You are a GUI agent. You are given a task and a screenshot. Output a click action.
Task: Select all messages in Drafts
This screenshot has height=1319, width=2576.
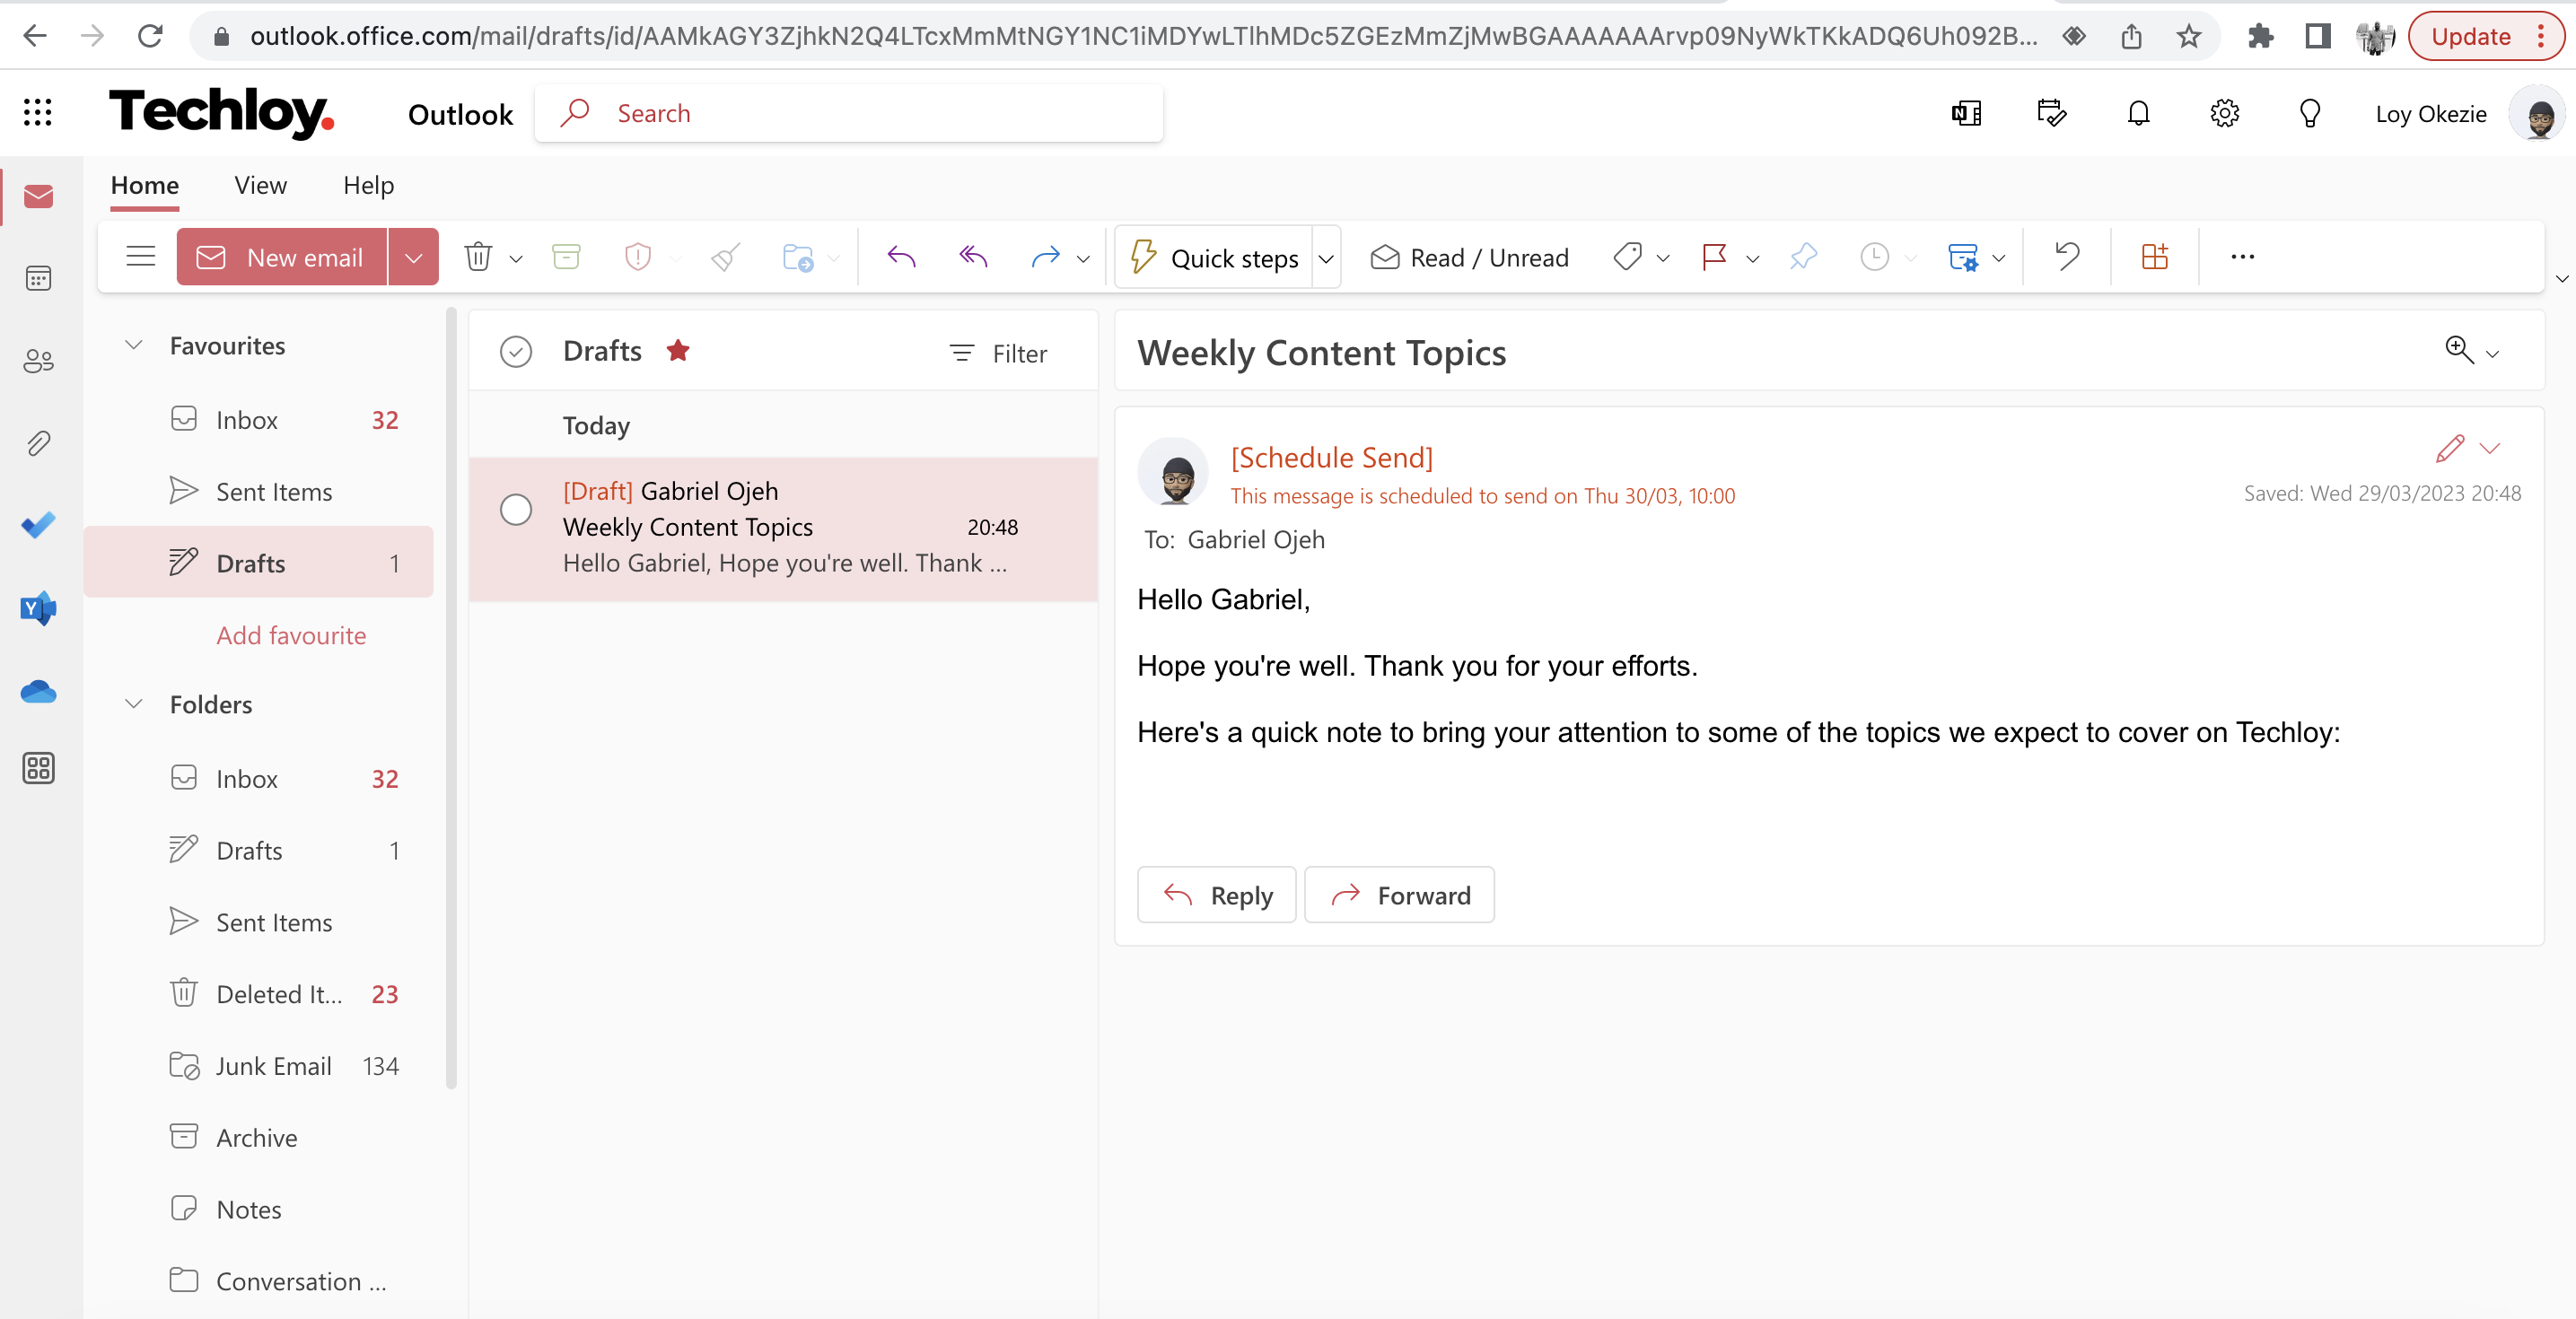pos(516,351)
